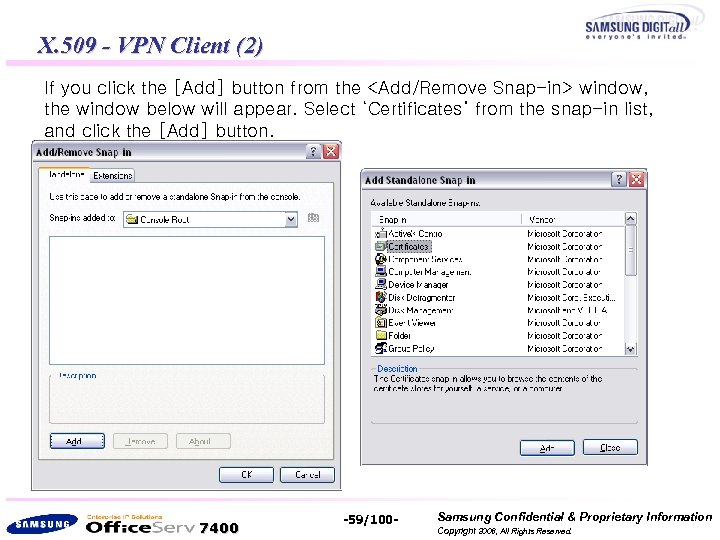Select the Certificates row text
The height and width of the screenshot is (540, 720).
click(x=409, y=247)
